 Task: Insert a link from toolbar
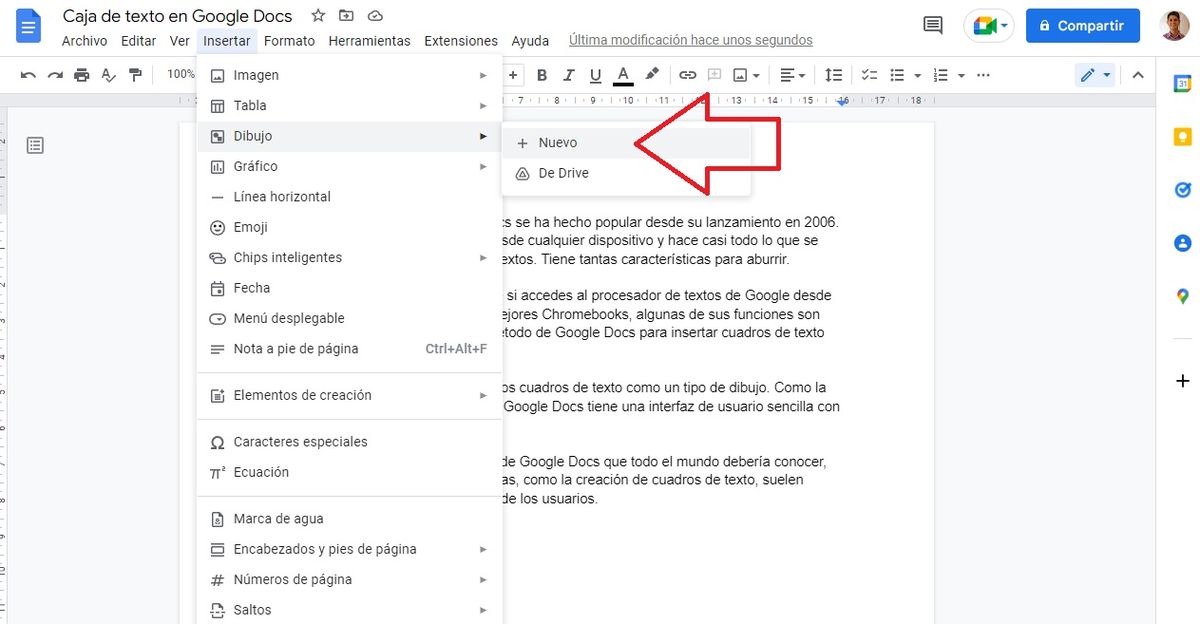pos(687,75)
